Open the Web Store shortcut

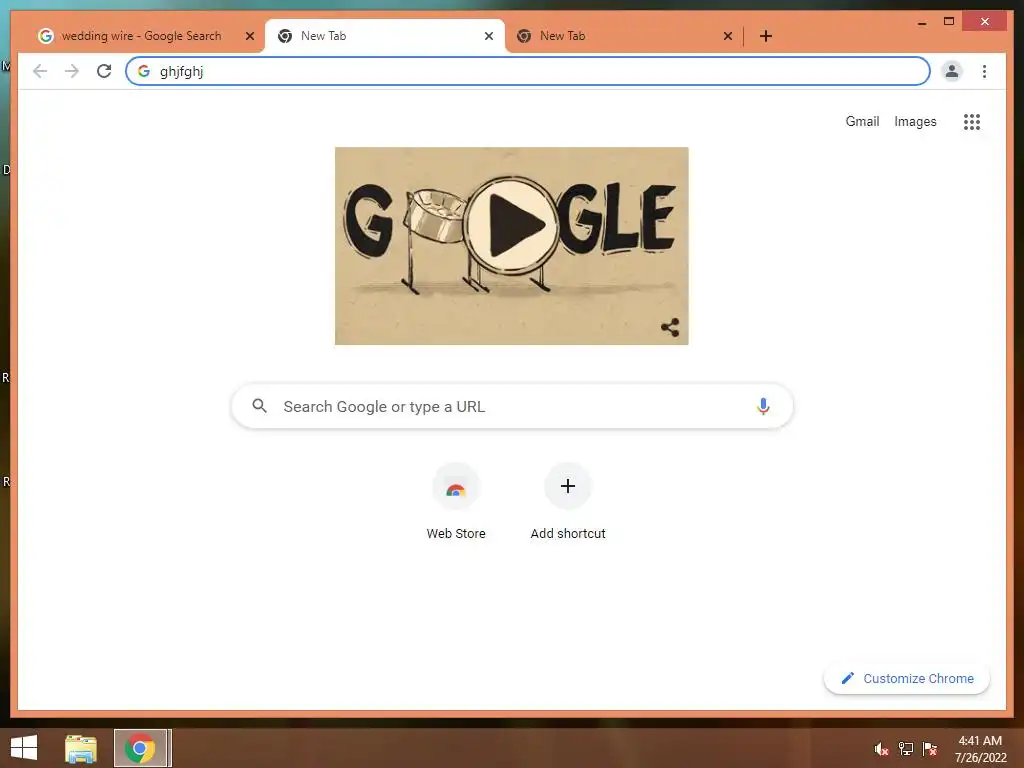click(456, 503)
